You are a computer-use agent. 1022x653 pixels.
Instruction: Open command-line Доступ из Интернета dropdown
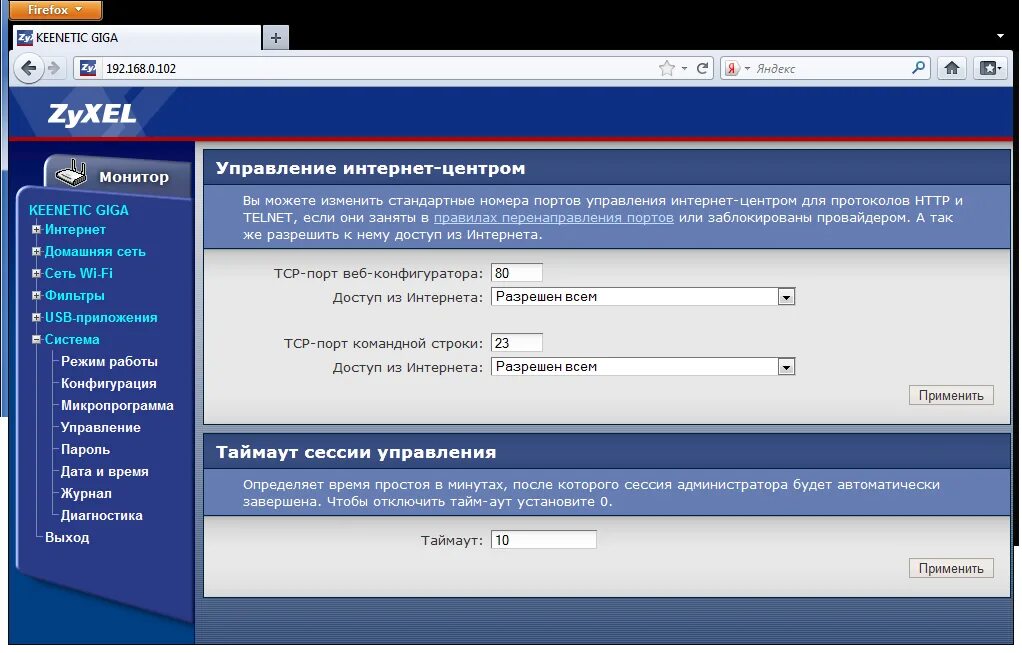[643, 367]
